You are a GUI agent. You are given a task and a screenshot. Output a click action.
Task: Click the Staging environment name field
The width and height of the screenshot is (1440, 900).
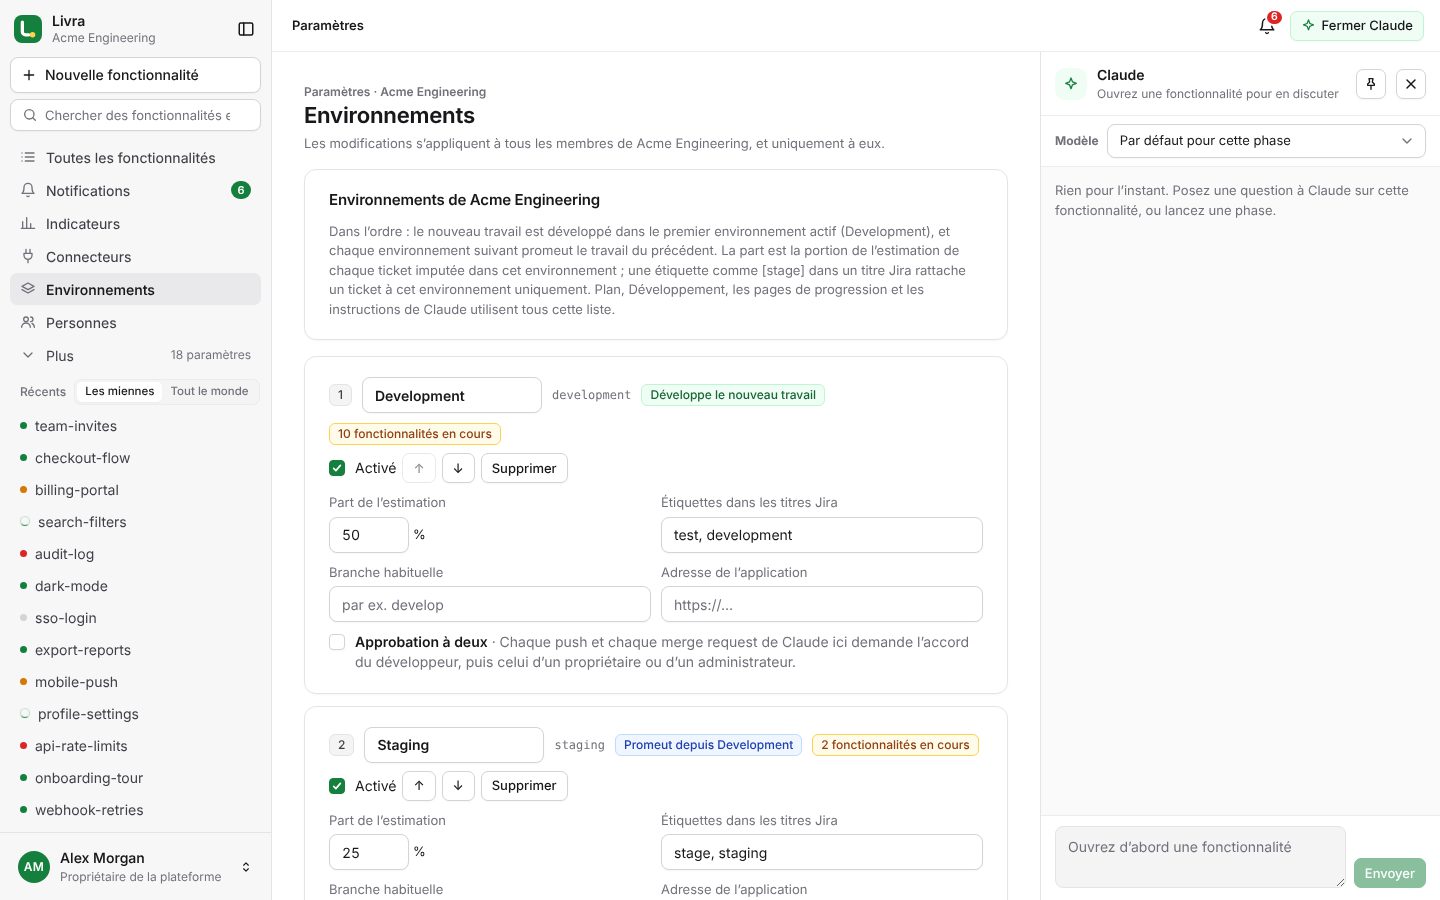pyautogui.click(x=454, y=745)
